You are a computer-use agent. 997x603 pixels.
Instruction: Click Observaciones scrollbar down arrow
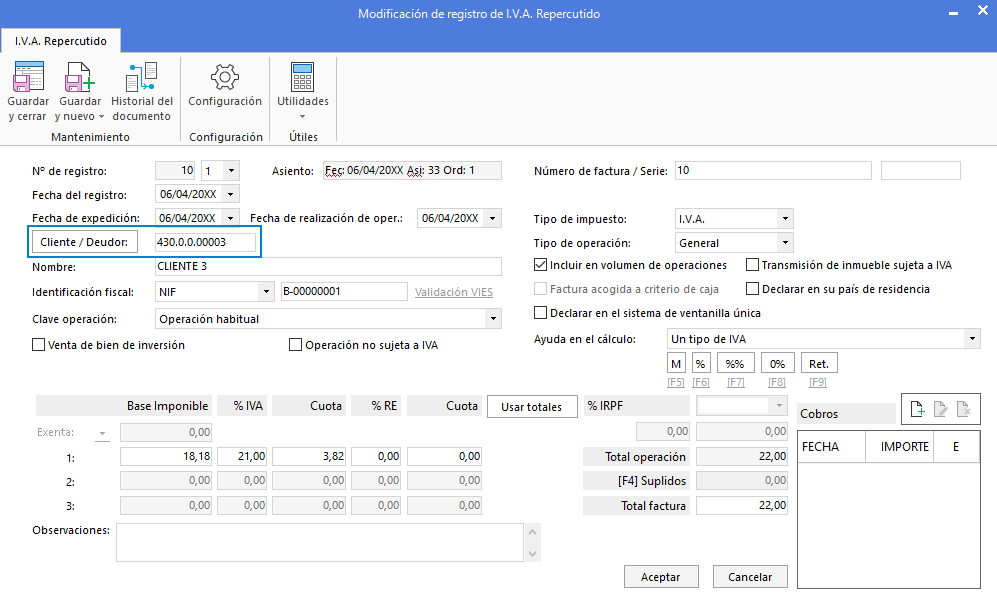[x=533, y=553]
